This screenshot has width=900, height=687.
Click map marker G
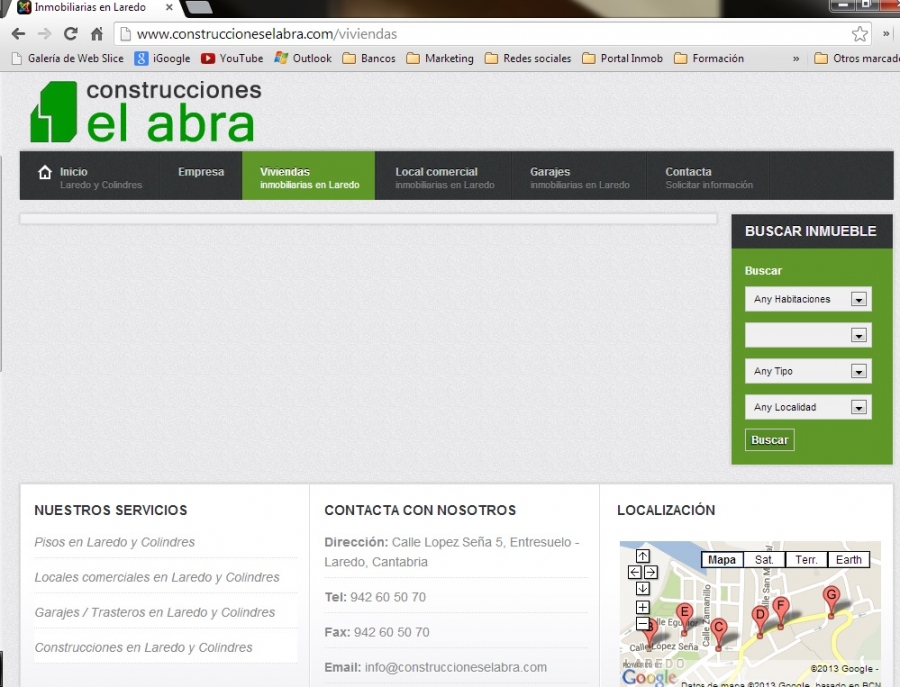pos(831,599)
